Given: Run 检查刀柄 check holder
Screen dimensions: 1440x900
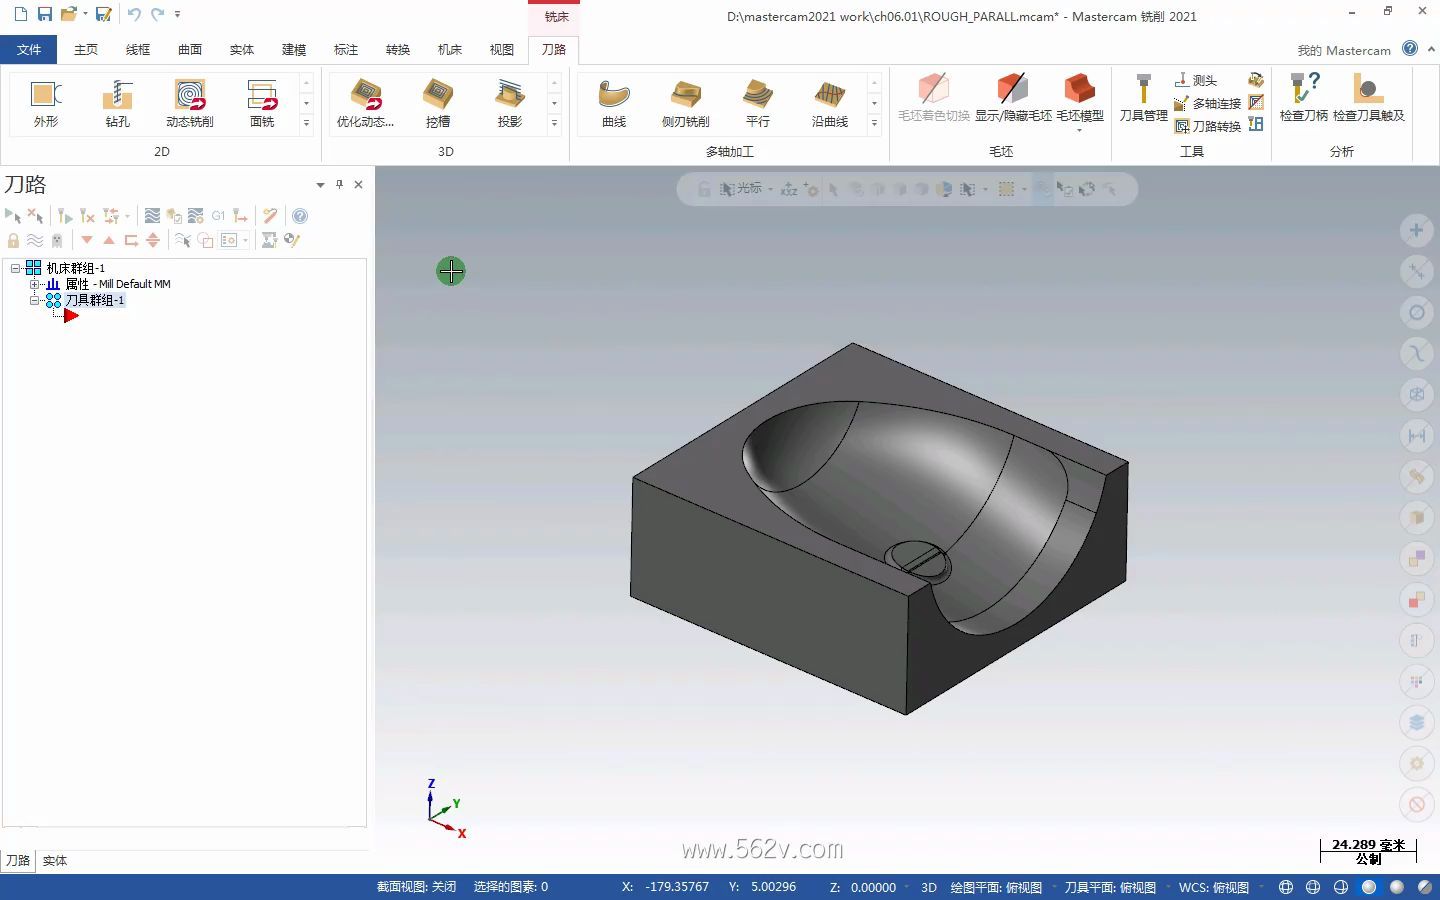Looking at the screenshot, I should click(x=1304, y=98).
